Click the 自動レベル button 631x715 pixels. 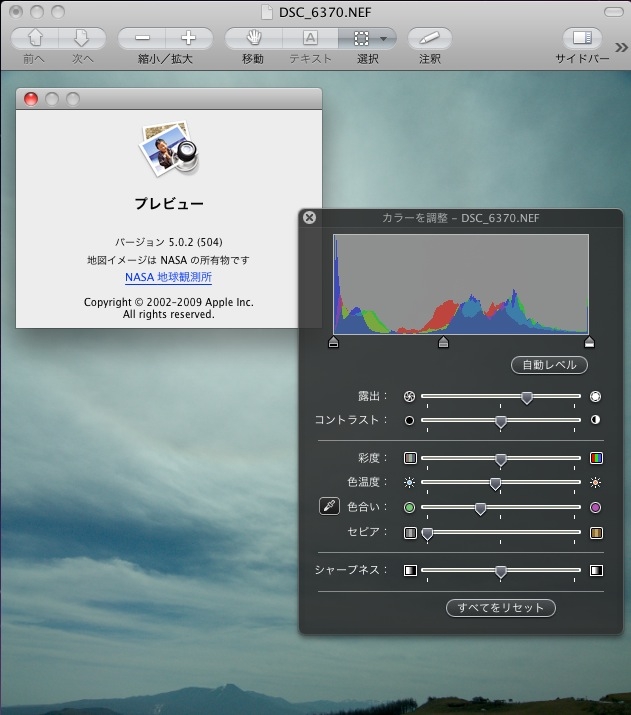point(549,365)
